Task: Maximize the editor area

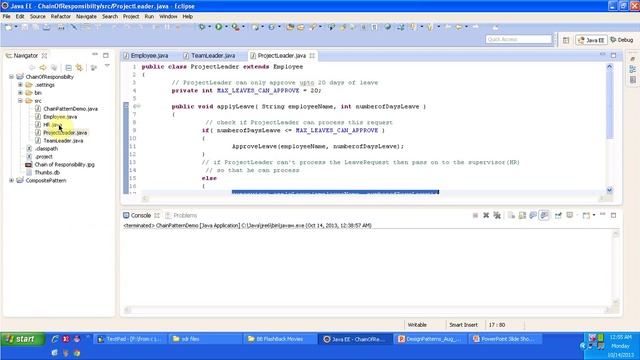Action: click(x=613, y=55)
